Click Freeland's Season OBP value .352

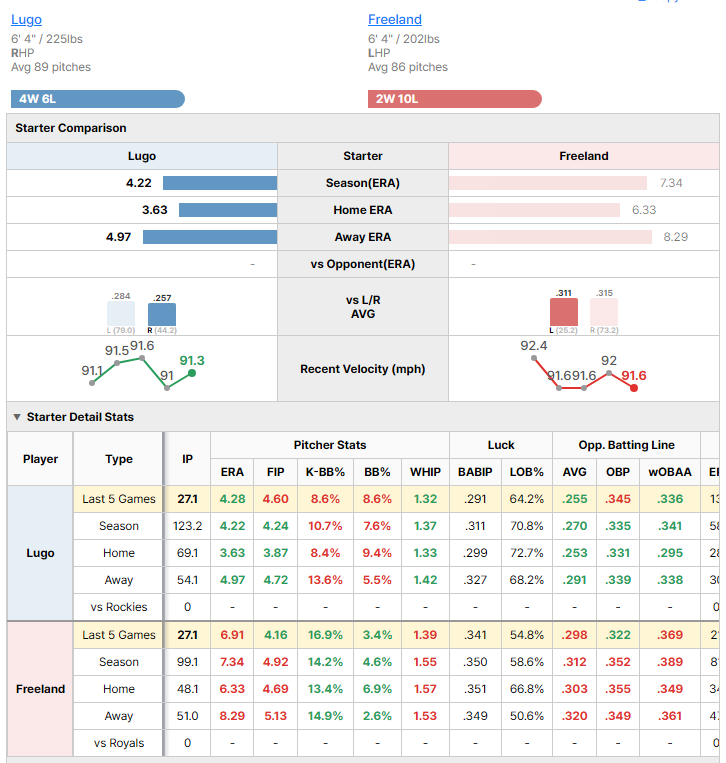click(618, 662)
